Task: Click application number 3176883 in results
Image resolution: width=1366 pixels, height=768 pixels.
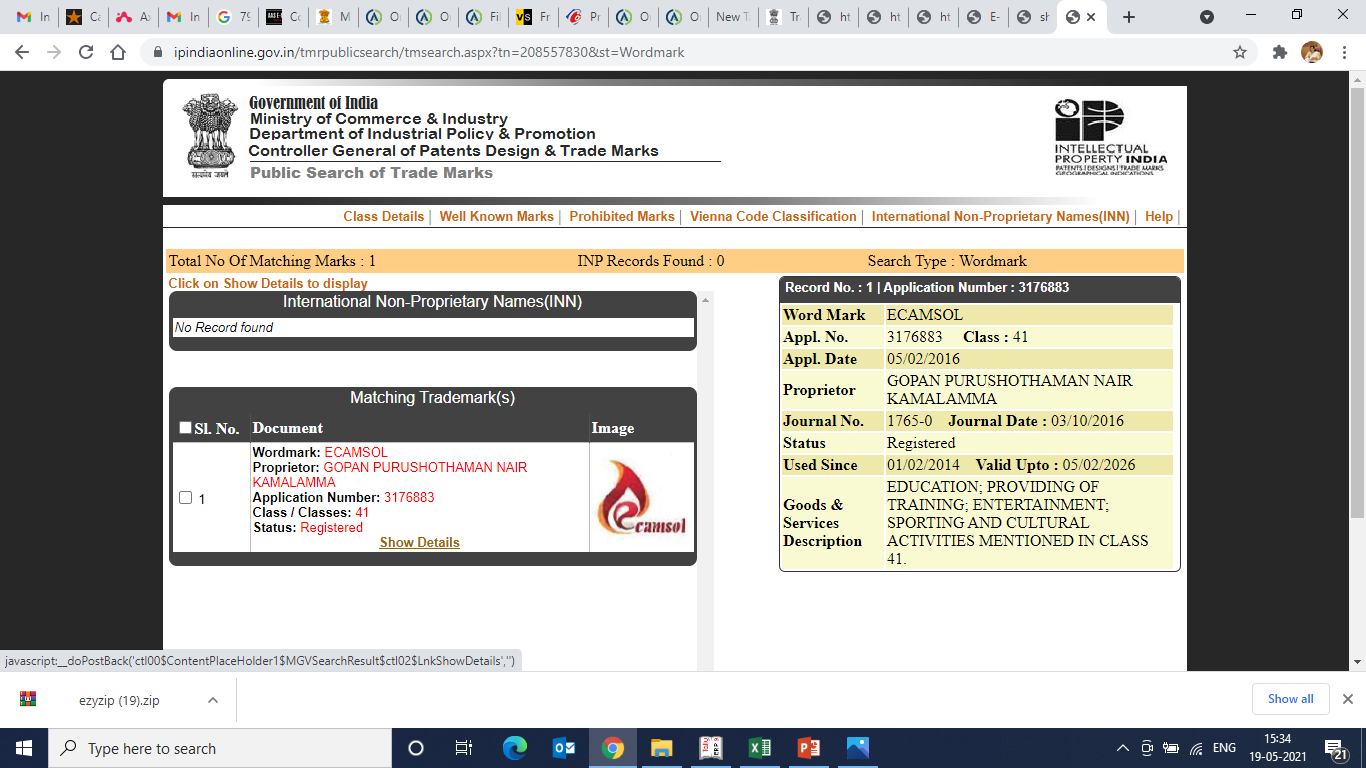Action: point(409,497)
